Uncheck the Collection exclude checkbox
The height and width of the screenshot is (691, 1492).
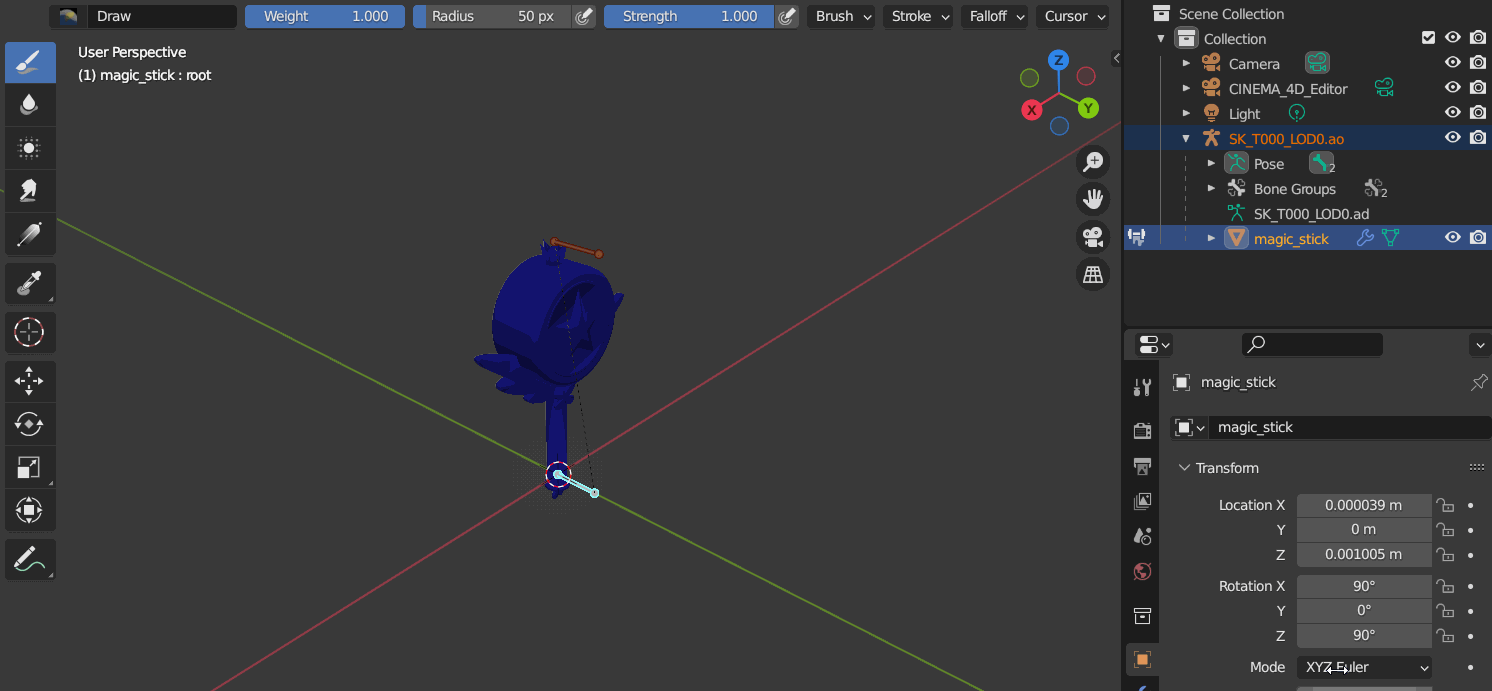coord(1428,38)
